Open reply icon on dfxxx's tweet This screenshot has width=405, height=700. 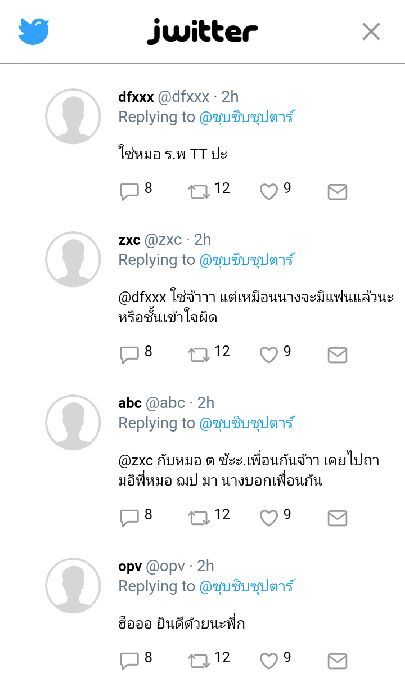pos(129,192)
